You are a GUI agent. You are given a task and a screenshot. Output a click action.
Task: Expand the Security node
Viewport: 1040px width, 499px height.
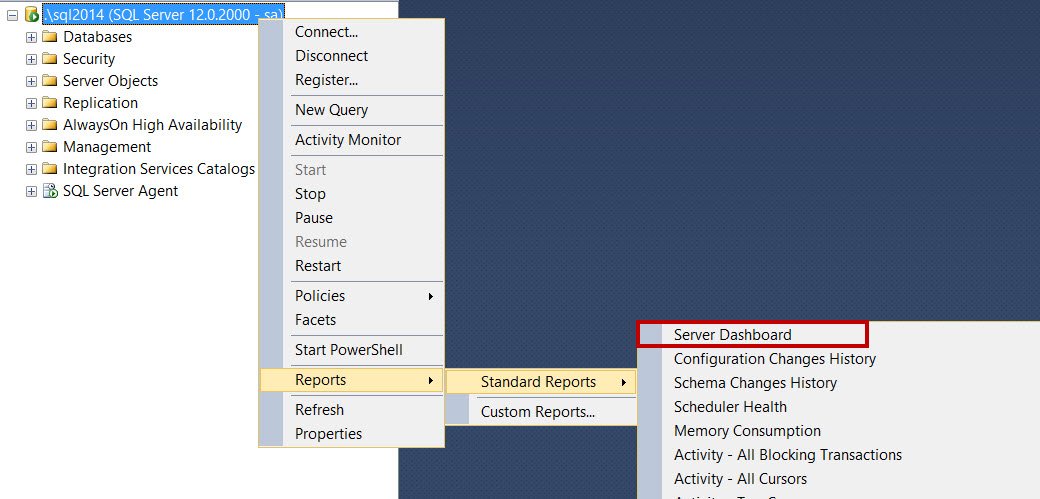click(x=31, y=59)
